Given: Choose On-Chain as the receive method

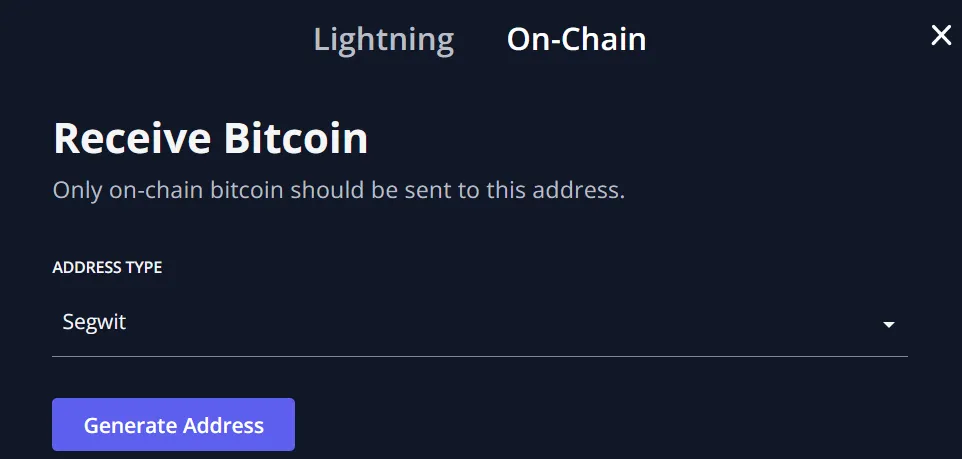Looking at the screenshot, I should pyautogui.click(x=576, y=39).
